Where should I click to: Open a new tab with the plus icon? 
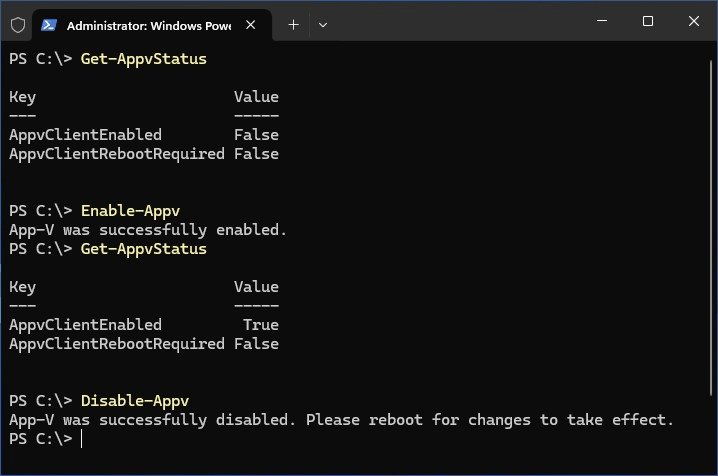pos(293,25)
